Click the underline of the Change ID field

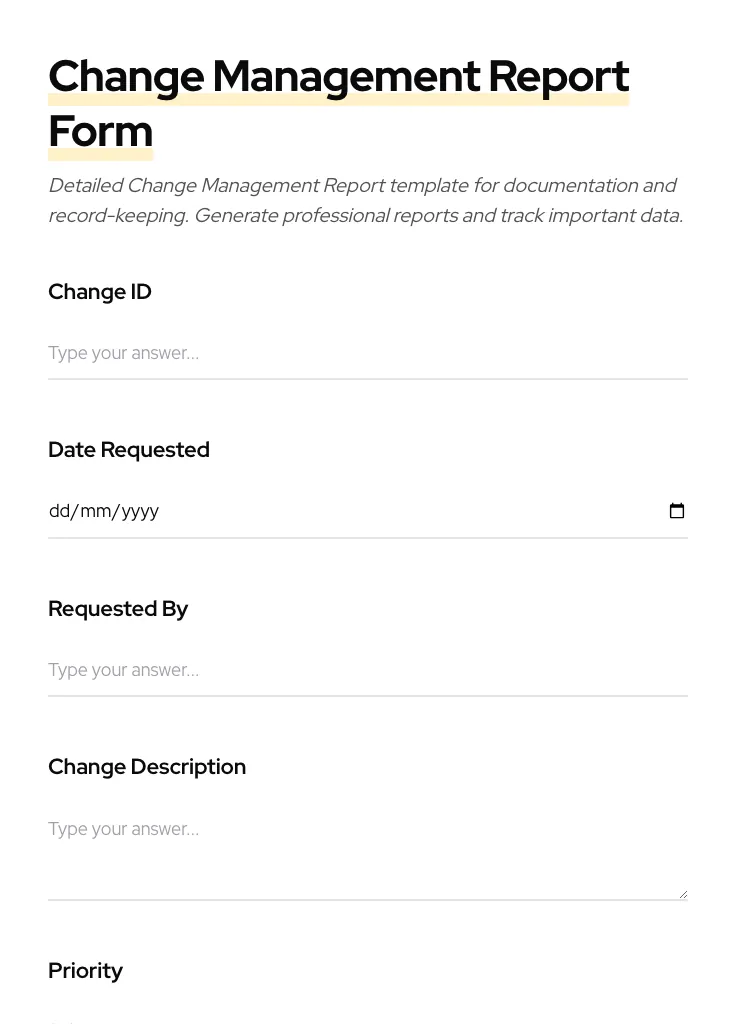368,379
